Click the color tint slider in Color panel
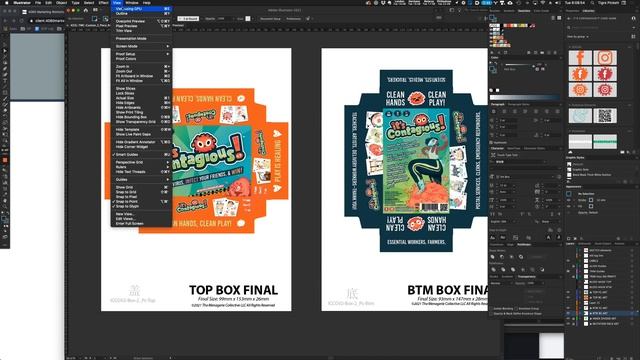Image resolution: width=640 pixels, height=360 pixels. (519, 65)
